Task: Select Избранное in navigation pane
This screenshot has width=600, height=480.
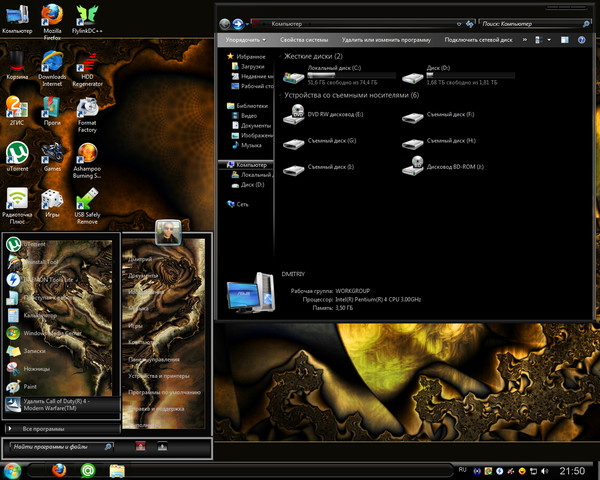Action: 246,57
